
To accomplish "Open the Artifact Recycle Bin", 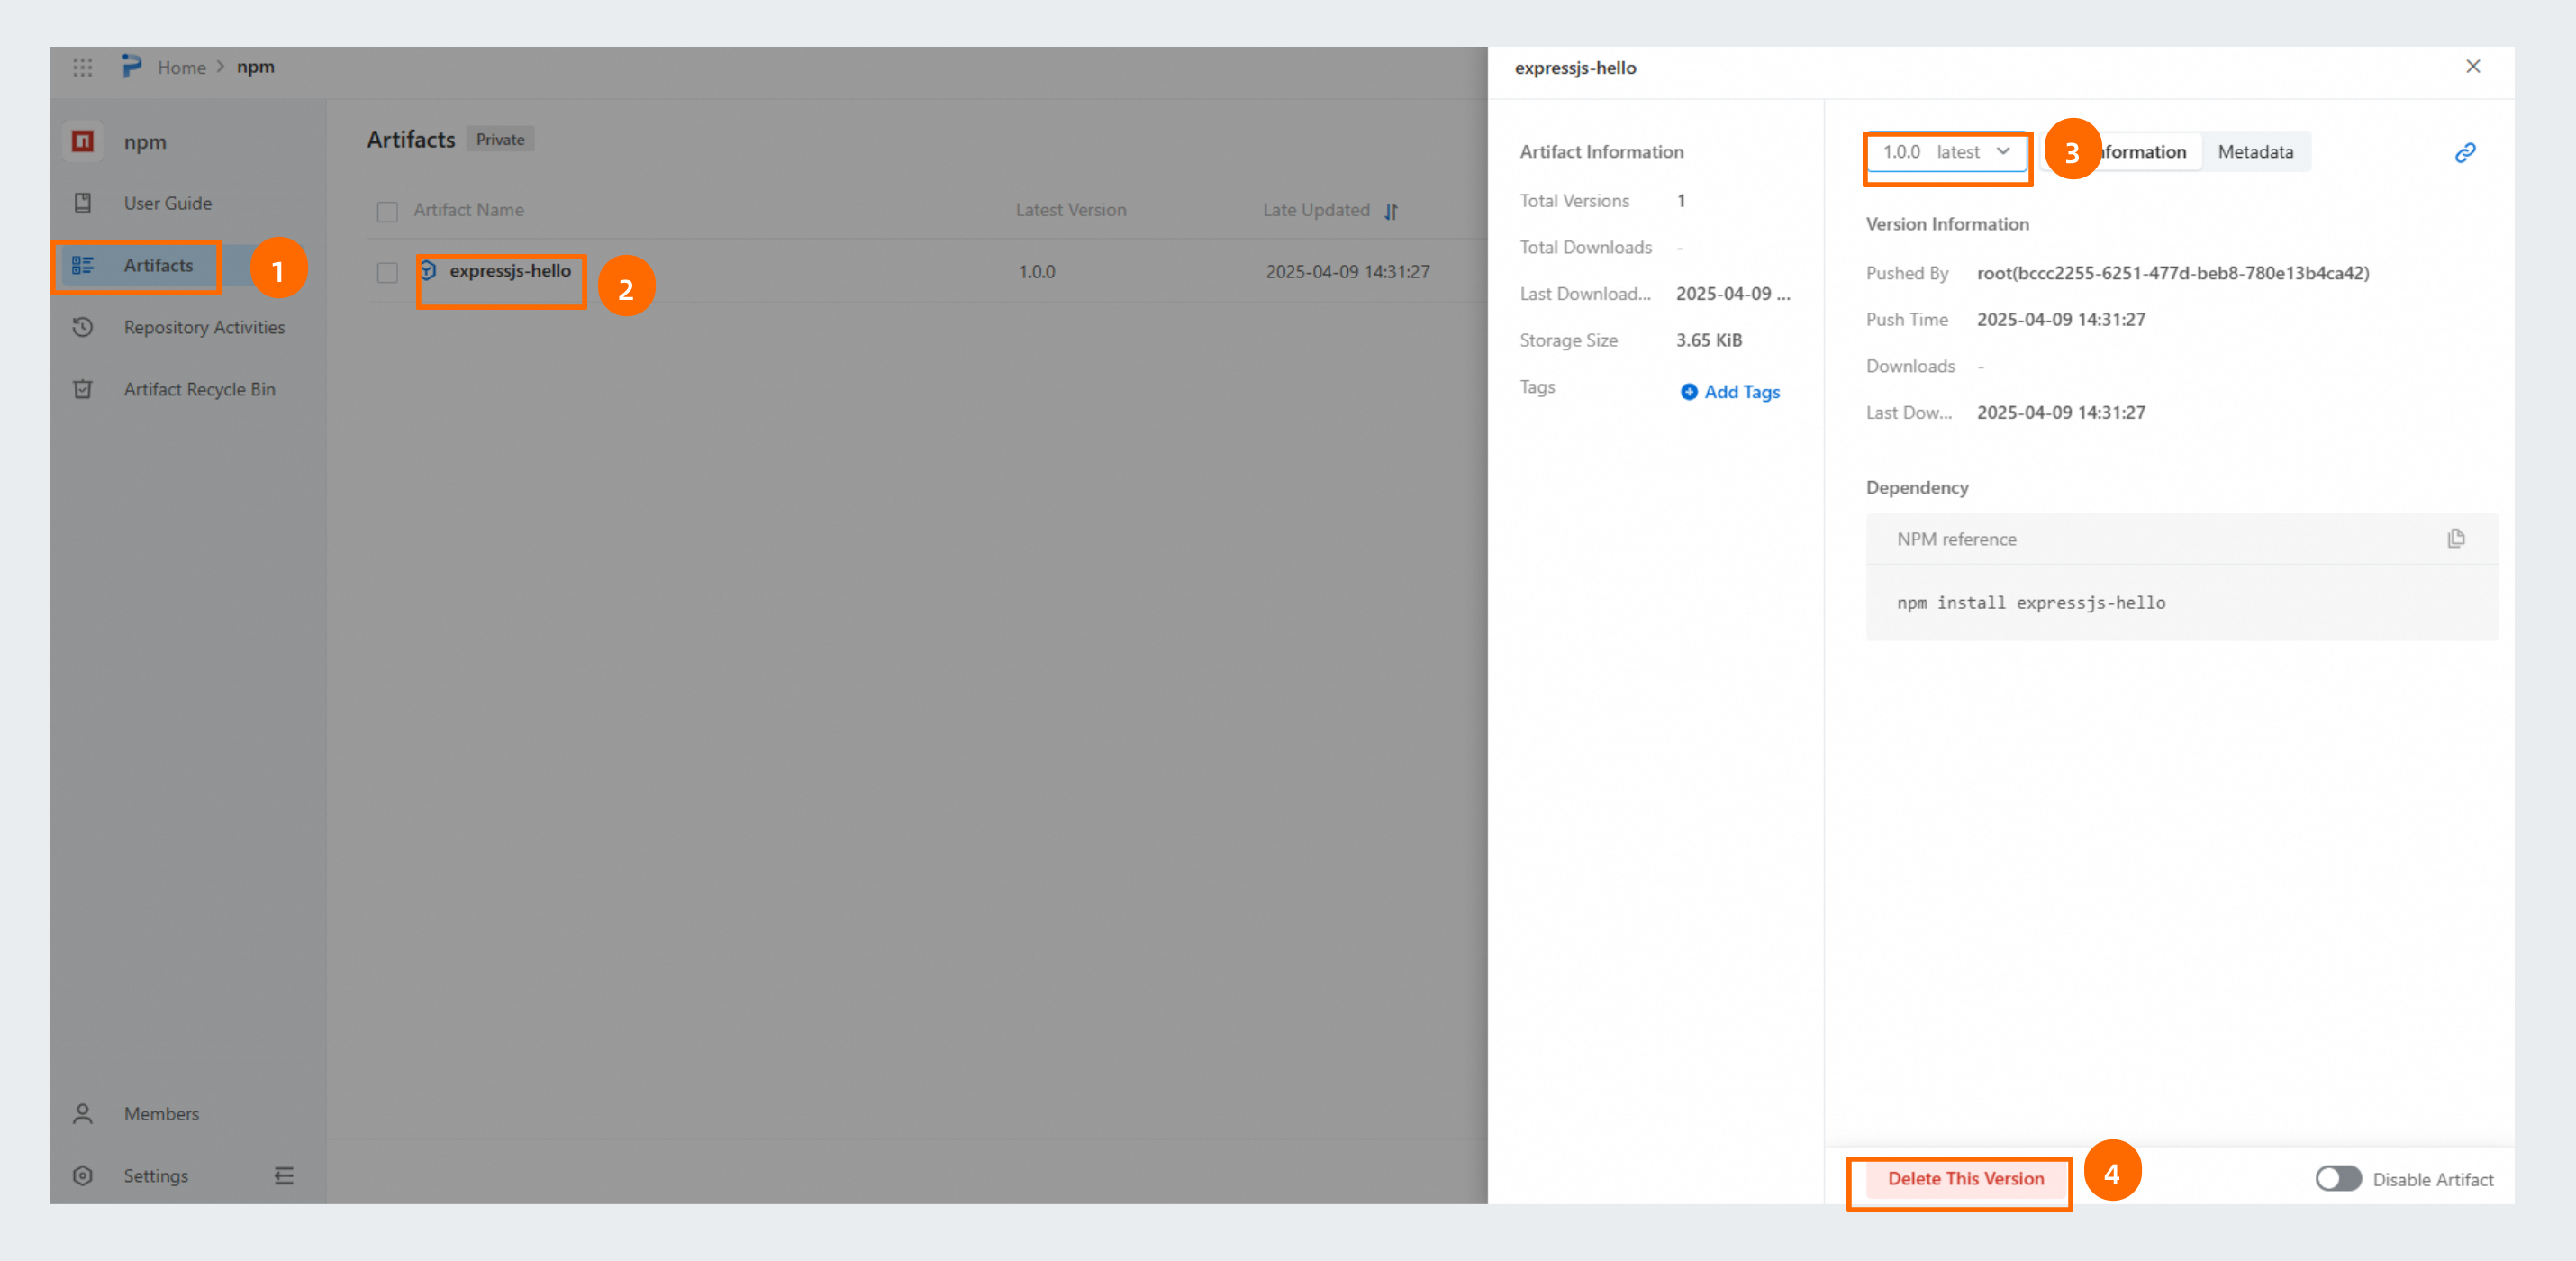I will [199, 389].
